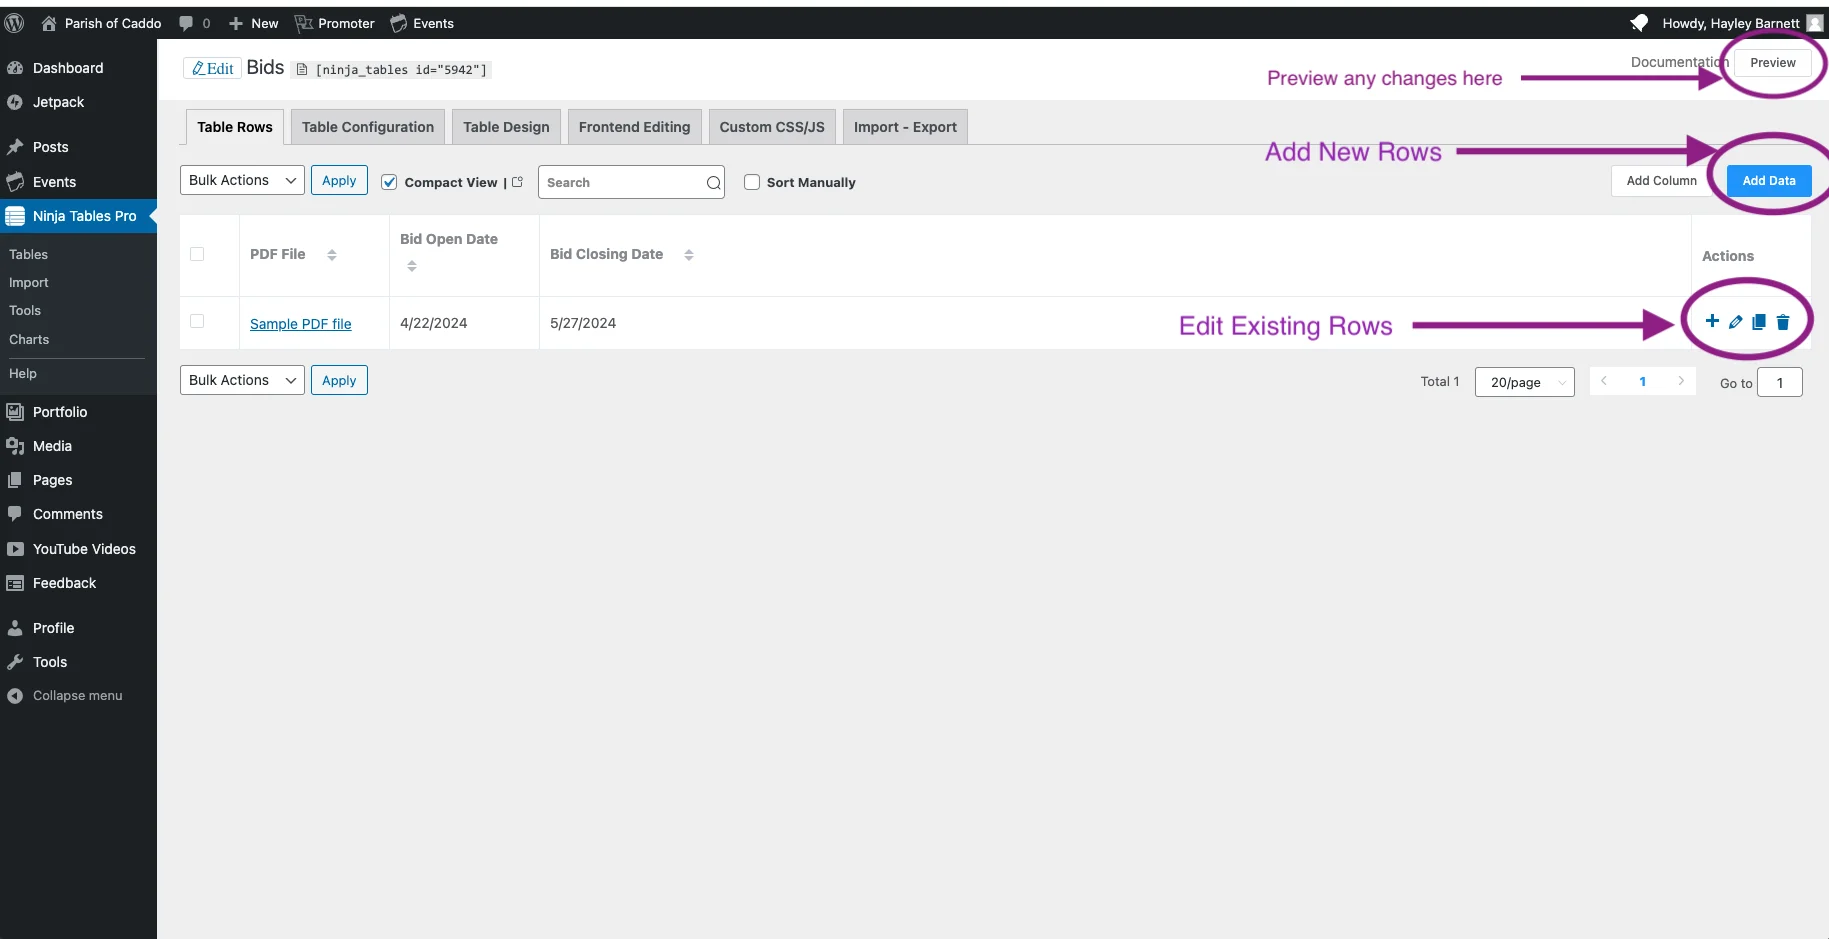Click the blue Add Data button
Viewport: 1829px width, 939px height.
click(x=1768, y=181)
